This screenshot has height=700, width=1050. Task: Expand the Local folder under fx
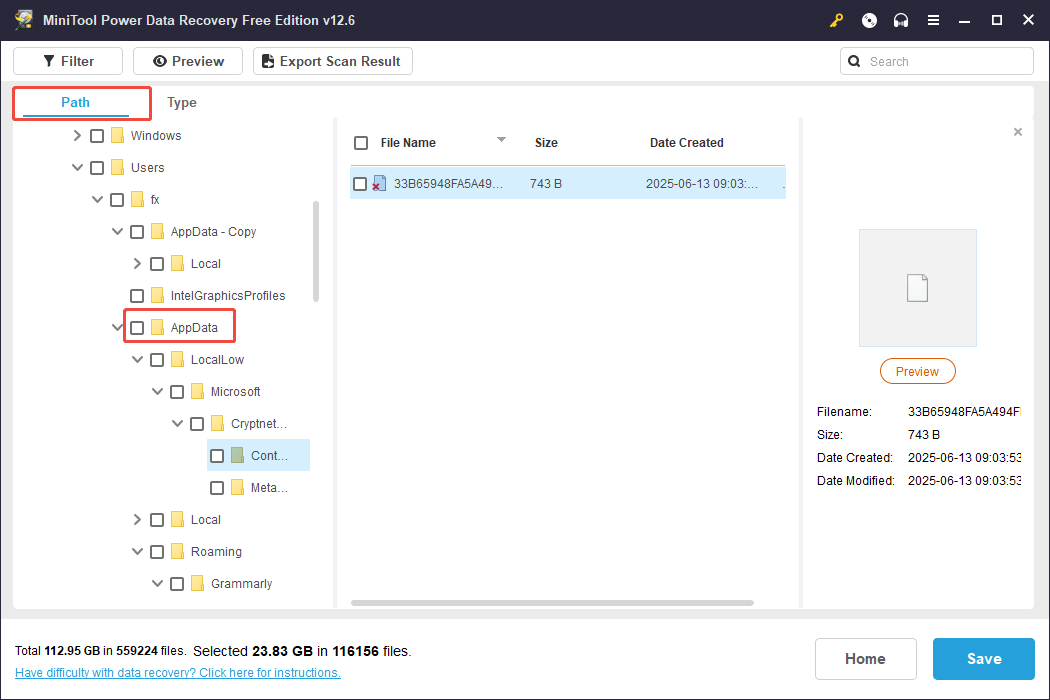(137, 519)
